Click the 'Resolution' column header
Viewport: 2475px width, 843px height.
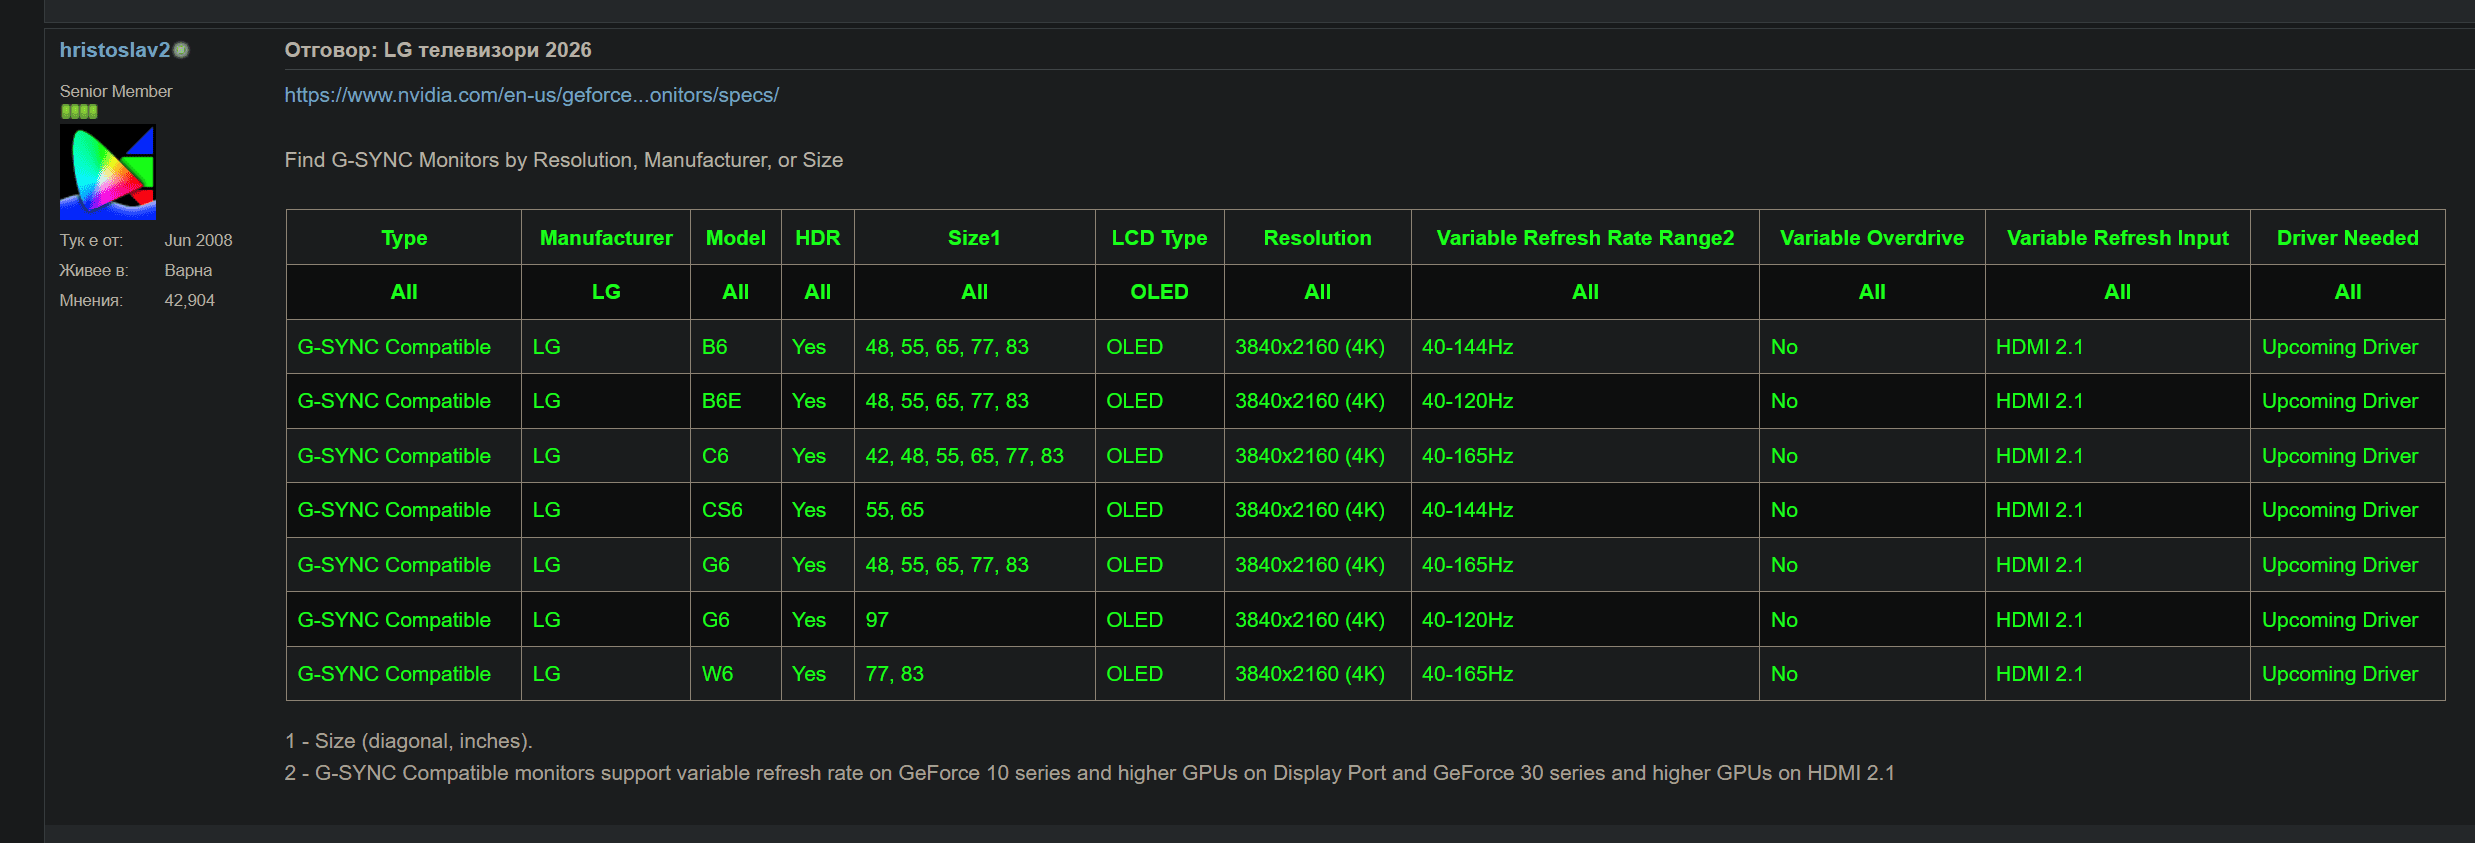[1318, 238]
